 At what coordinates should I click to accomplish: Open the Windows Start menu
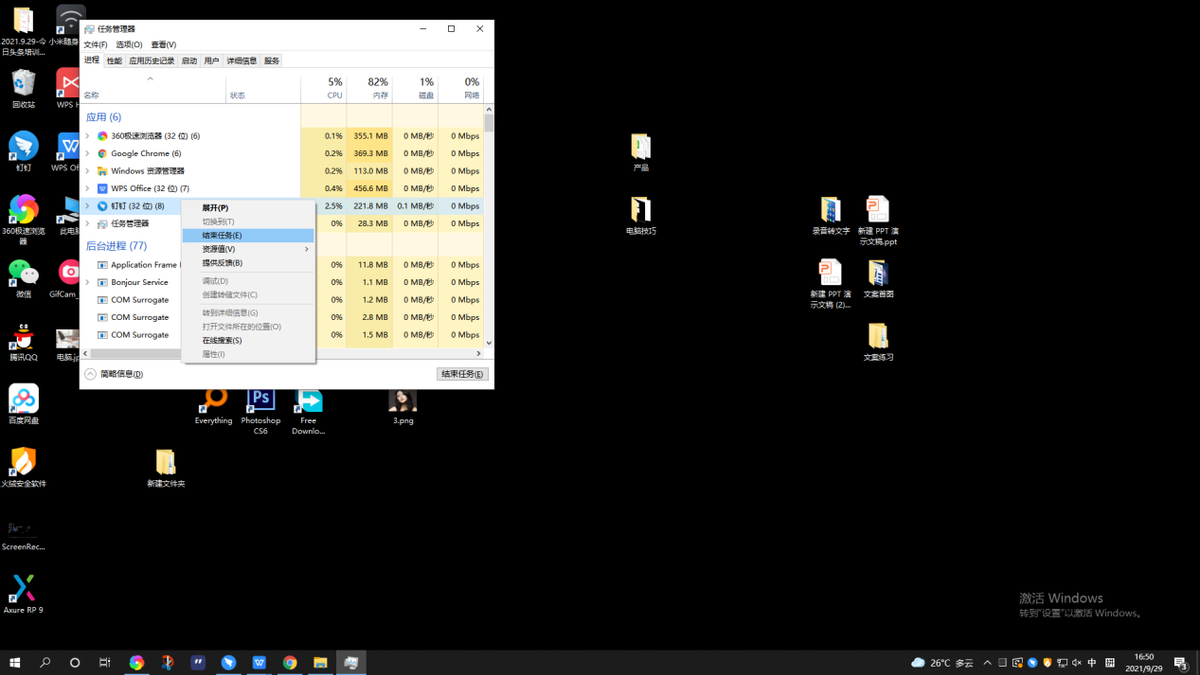[15, 662]
